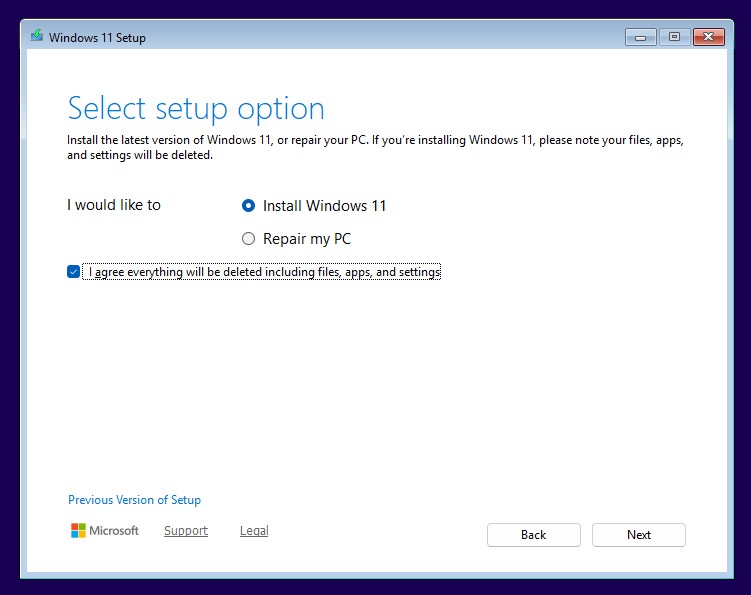Open the Support link
Image resolution: width=751 pixels, height=595 pixels.
[x=186, y=531]
